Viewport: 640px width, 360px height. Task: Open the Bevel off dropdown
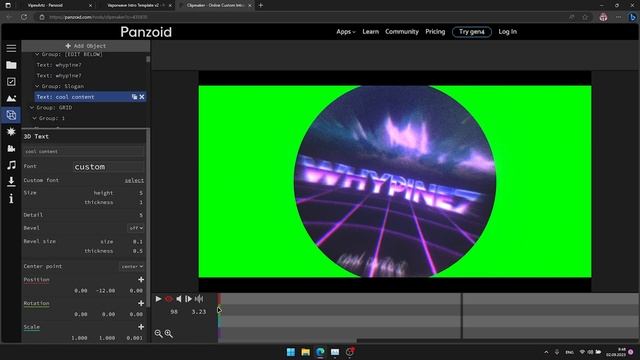coord(136,228)
